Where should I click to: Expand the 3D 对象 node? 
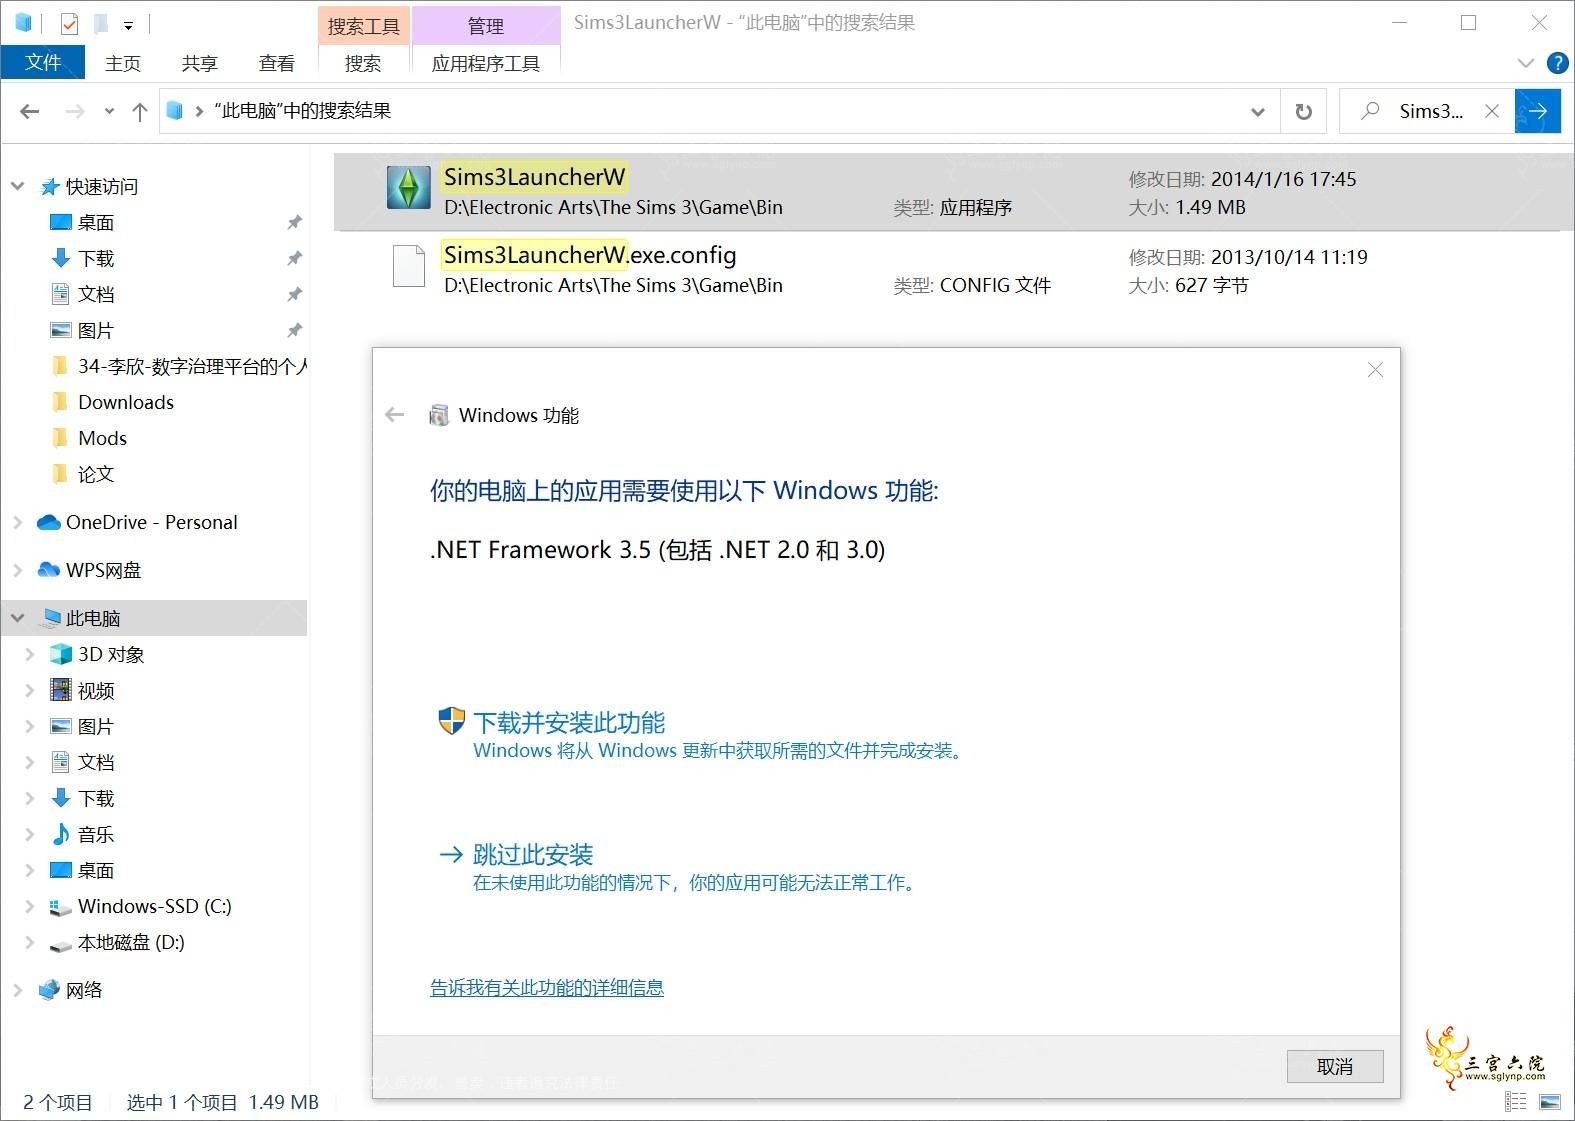tap(29, 654)
